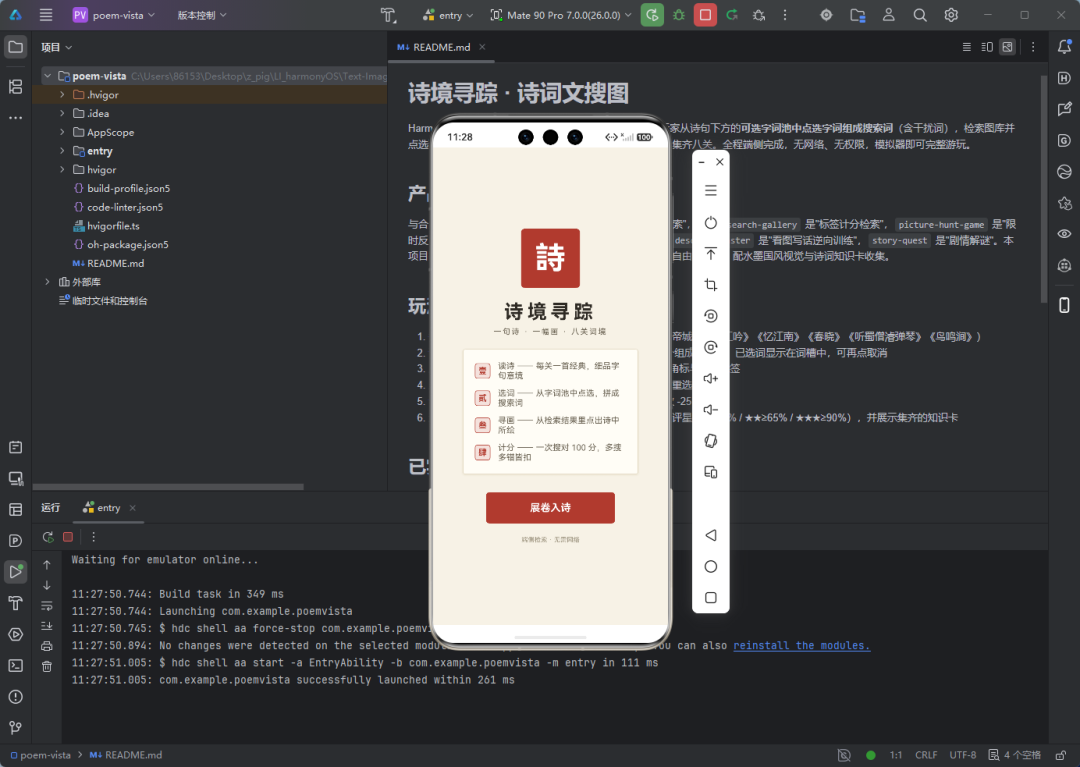
Task: Click emulator volume down icon
Action: (x=711, y=410)
